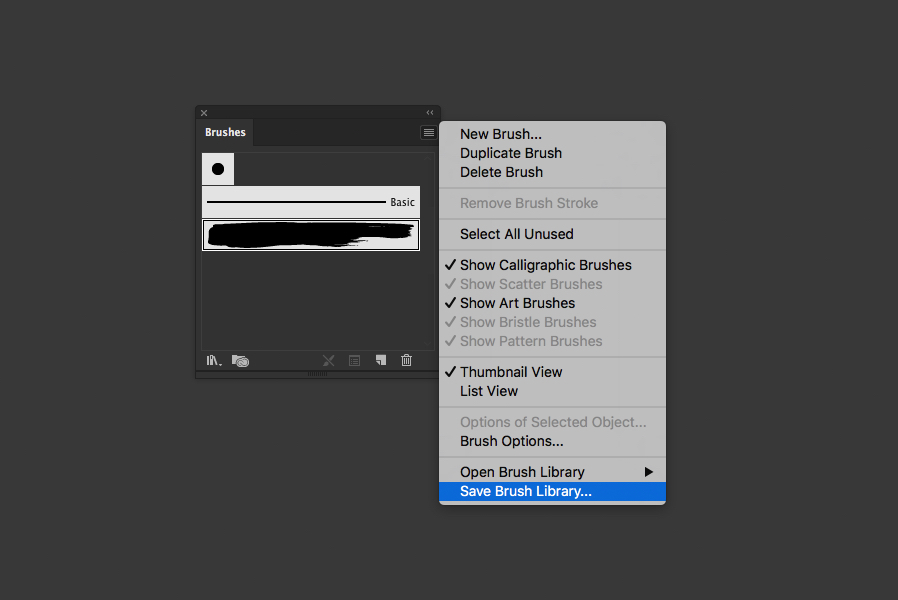Click the Remove Brush Stroke icon

pyautogui.click(x=329, y=360)
